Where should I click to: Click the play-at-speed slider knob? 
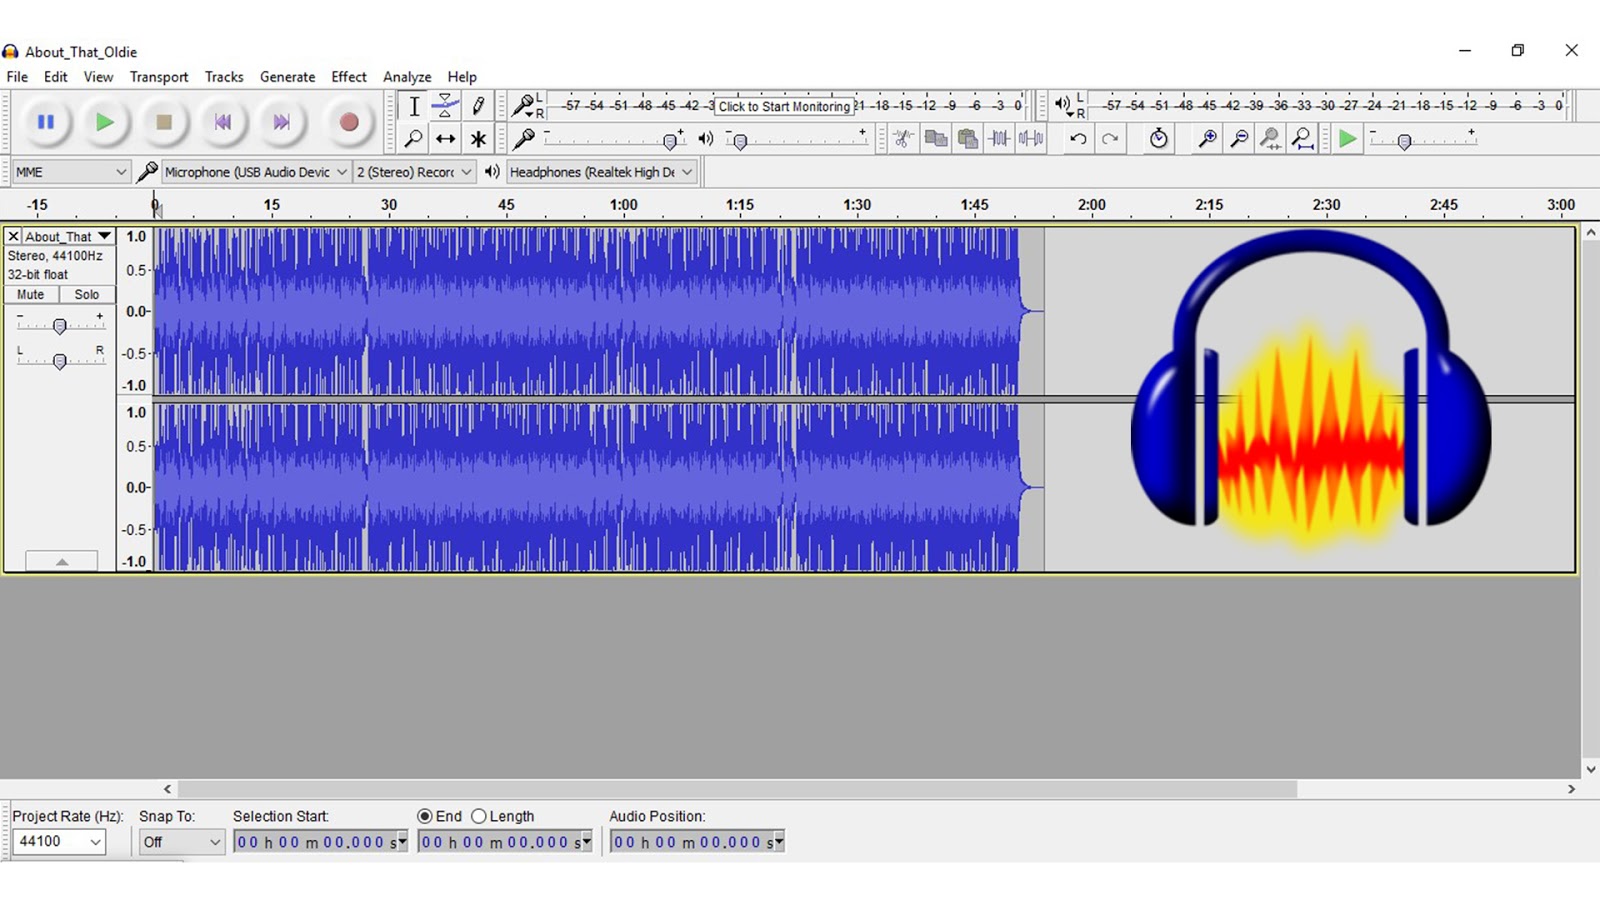coord(1405,141)
